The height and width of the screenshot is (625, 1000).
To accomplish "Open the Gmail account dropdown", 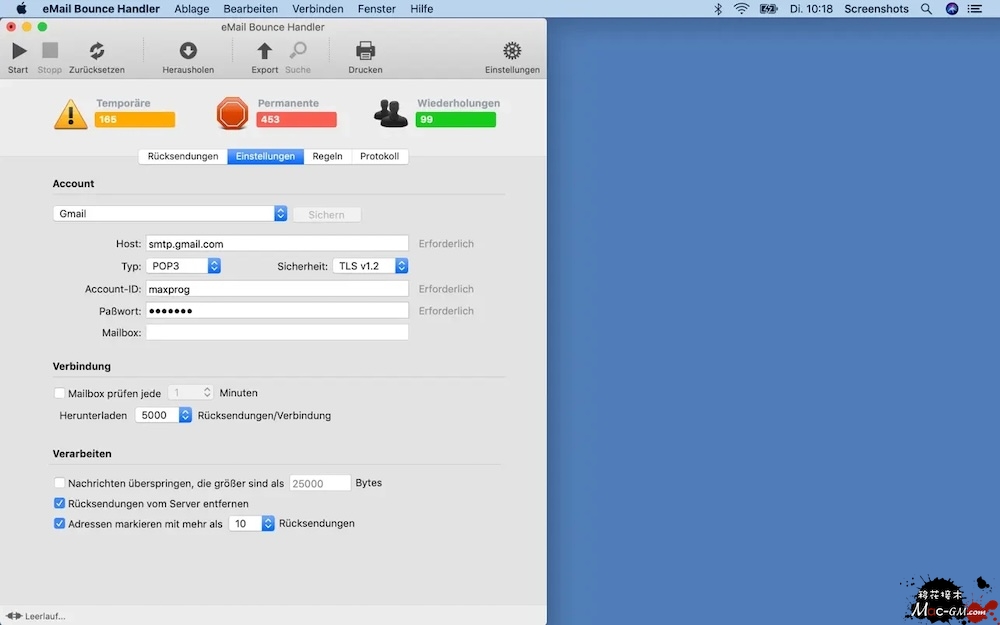I will tap(170, 214).
